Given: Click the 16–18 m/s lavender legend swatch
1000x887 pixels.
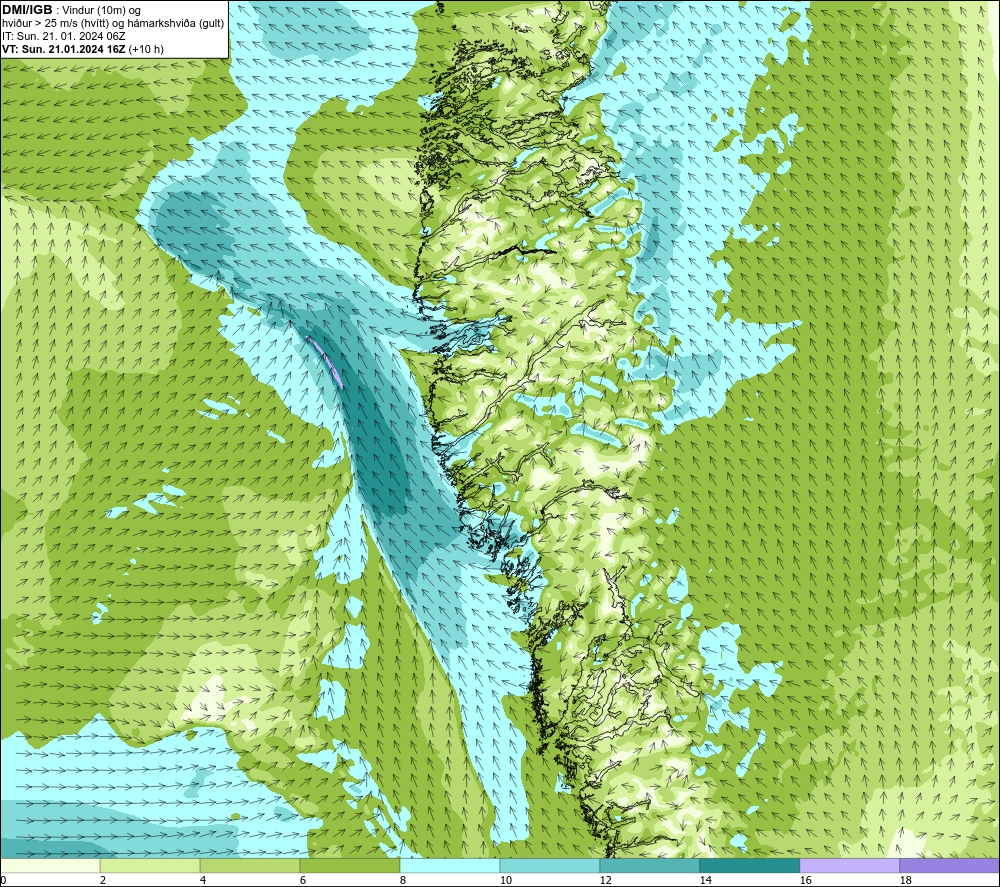Looking at the screenshot, I should 849,866.
